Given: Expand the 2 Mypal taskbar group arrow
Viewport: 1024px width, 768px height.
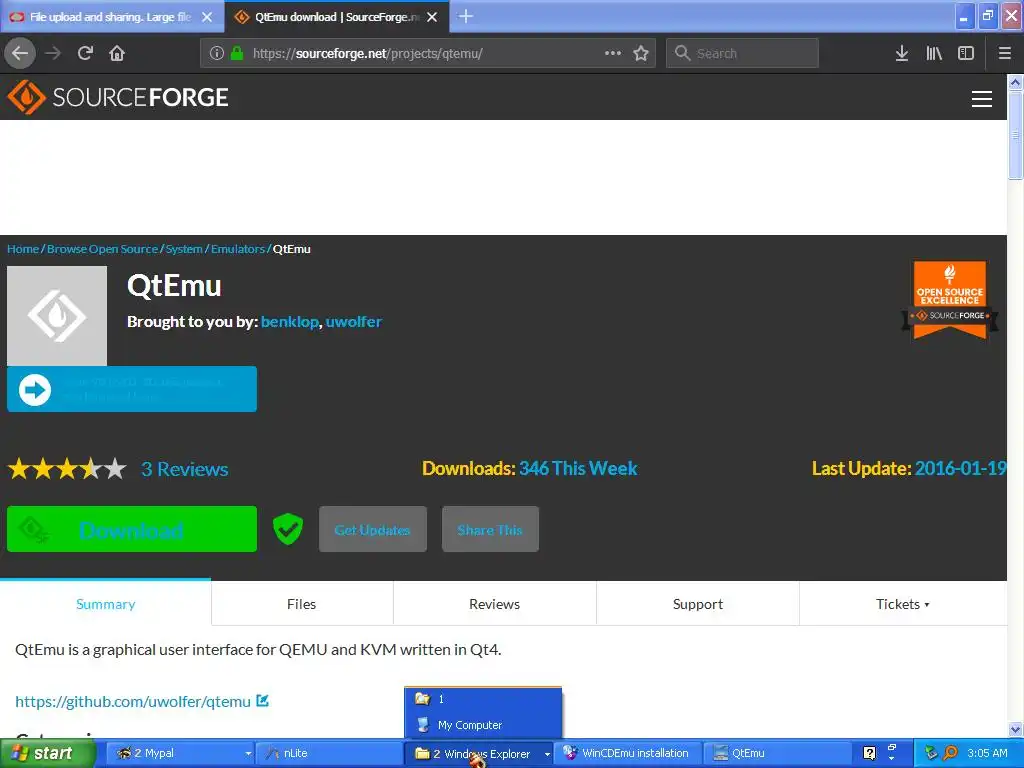Looking at the screenshot, I should click(x=248, y=754).
